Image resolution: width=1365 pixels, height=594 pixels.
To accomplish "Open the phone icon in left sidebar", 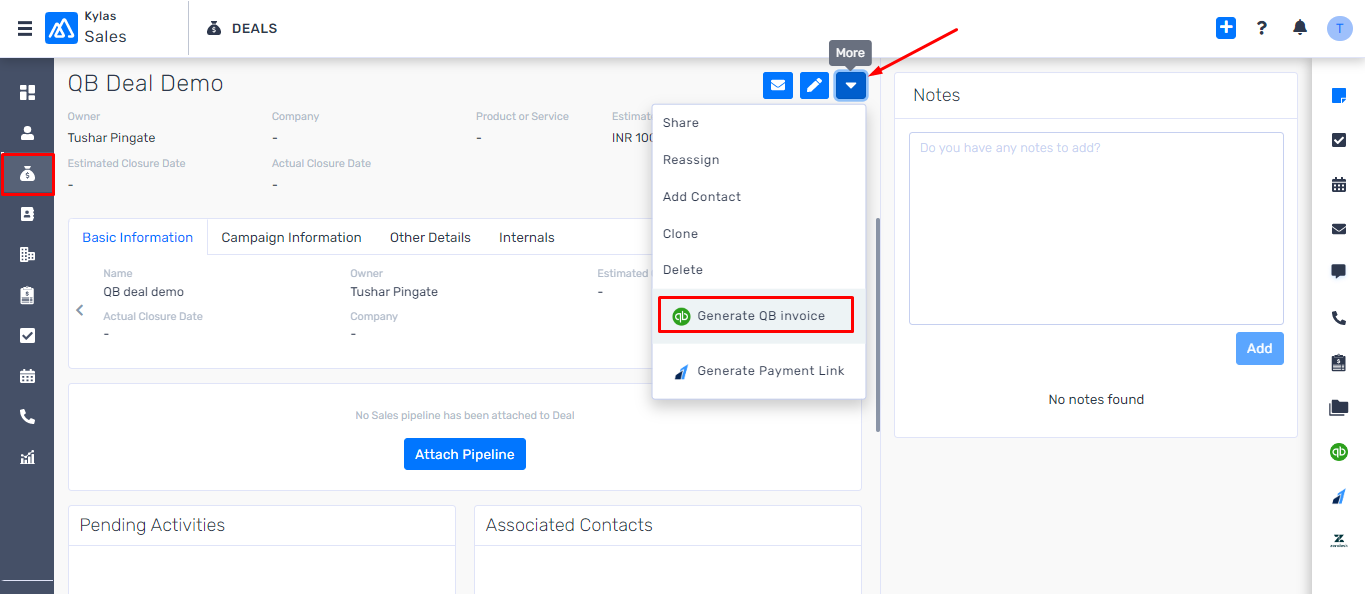I will [x=27, y=416].
